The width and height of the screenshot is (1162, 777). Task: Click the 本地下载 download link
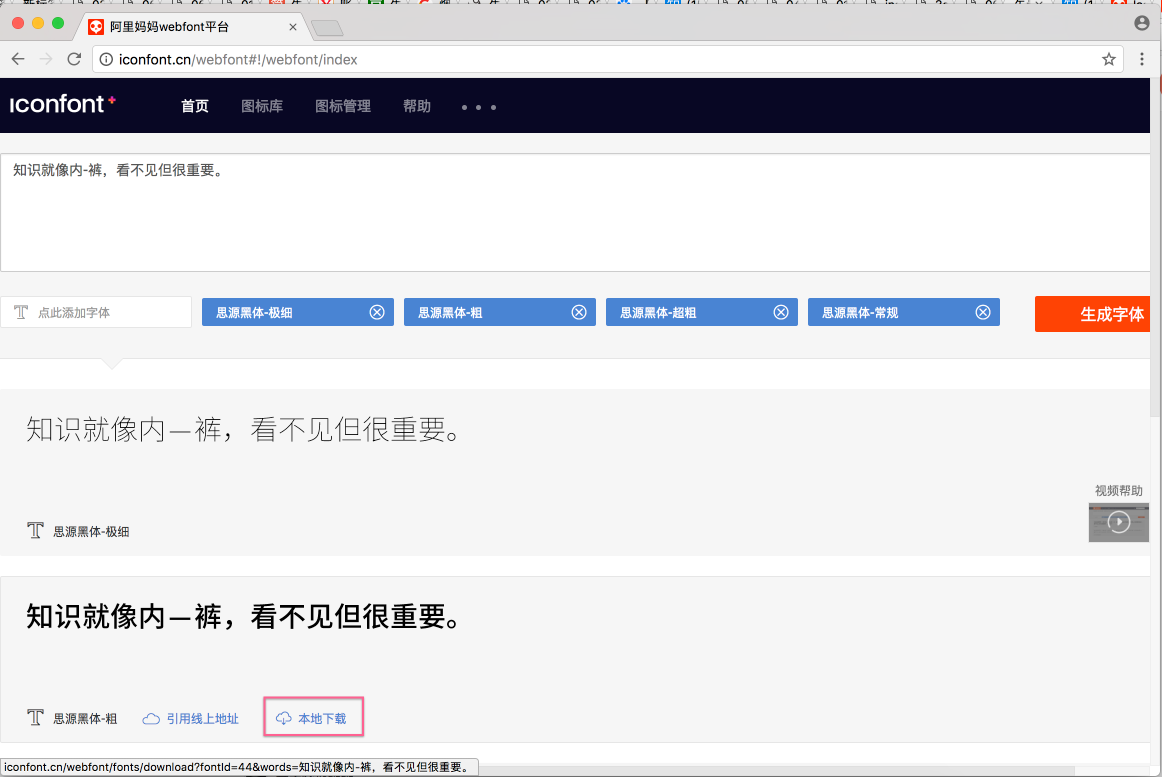pyautogui.click(x=313, y=718)
